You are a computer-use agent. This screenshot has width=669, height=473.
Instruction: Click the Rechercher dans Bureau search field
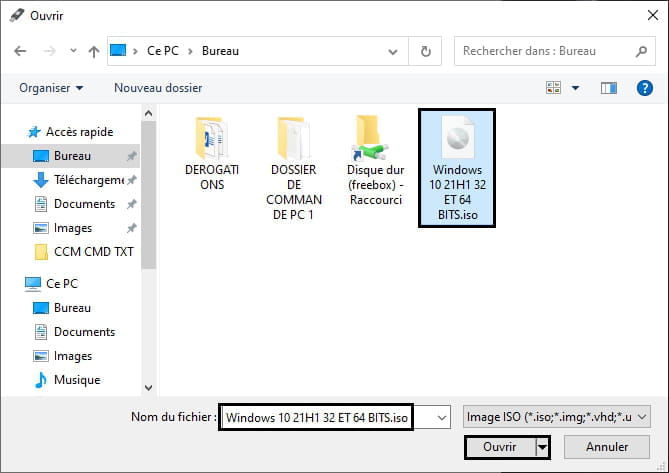(555, 51)
